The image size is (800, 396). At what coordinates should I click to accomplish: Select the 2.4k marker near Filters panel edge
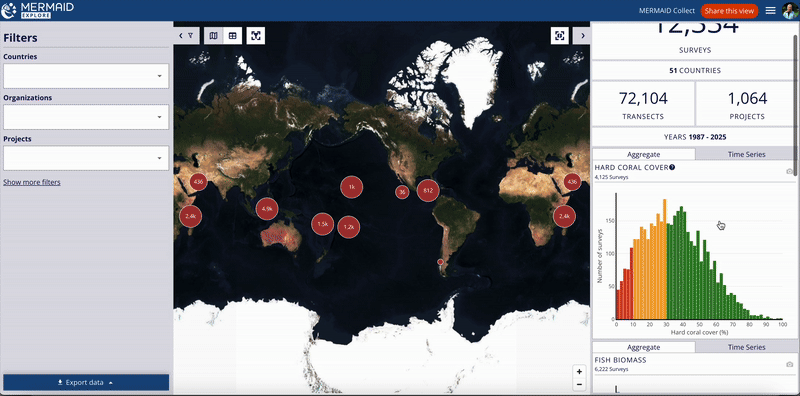190,216
